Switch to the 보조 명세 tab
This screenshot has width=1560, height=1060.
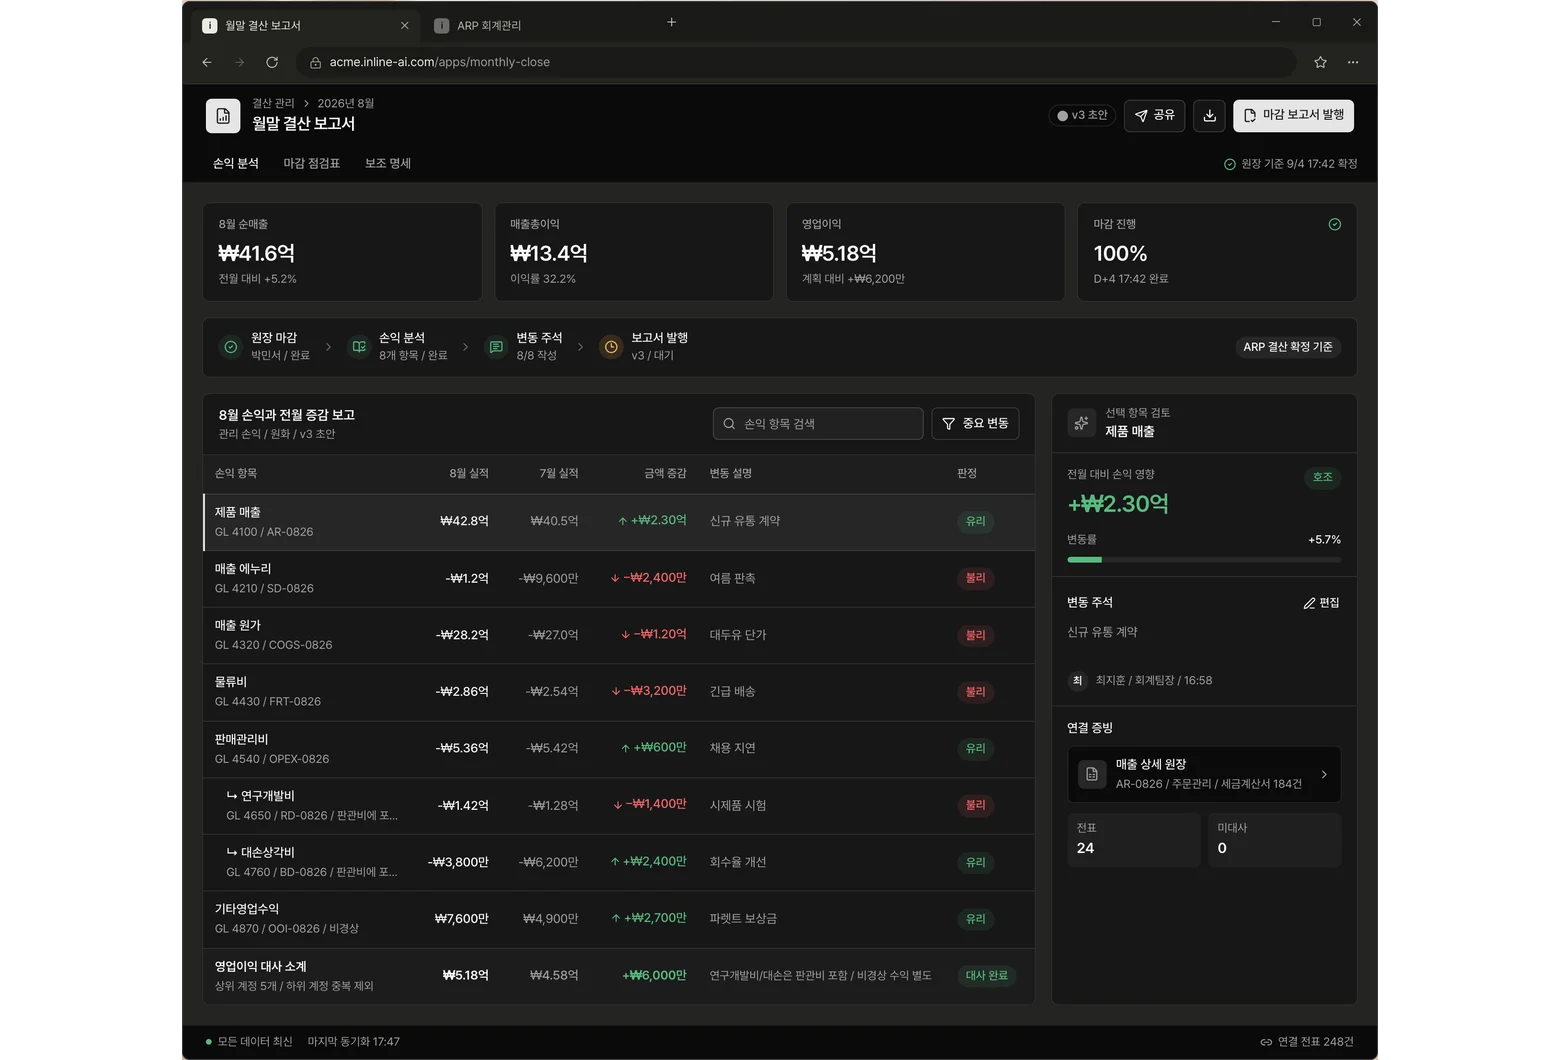pyautogui.click(x=388, y=163)
